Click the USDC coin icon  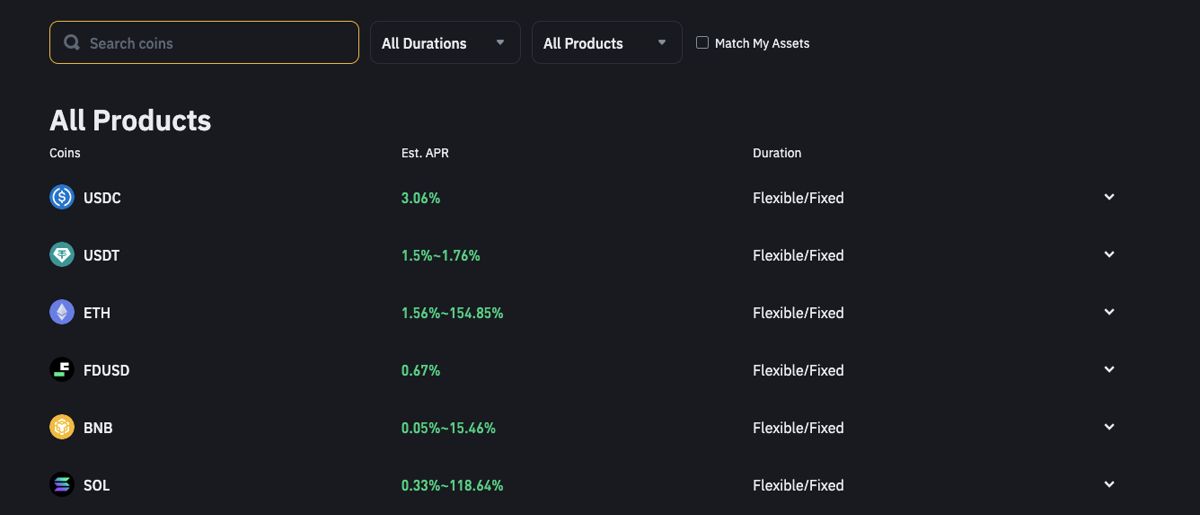(62, 197)
